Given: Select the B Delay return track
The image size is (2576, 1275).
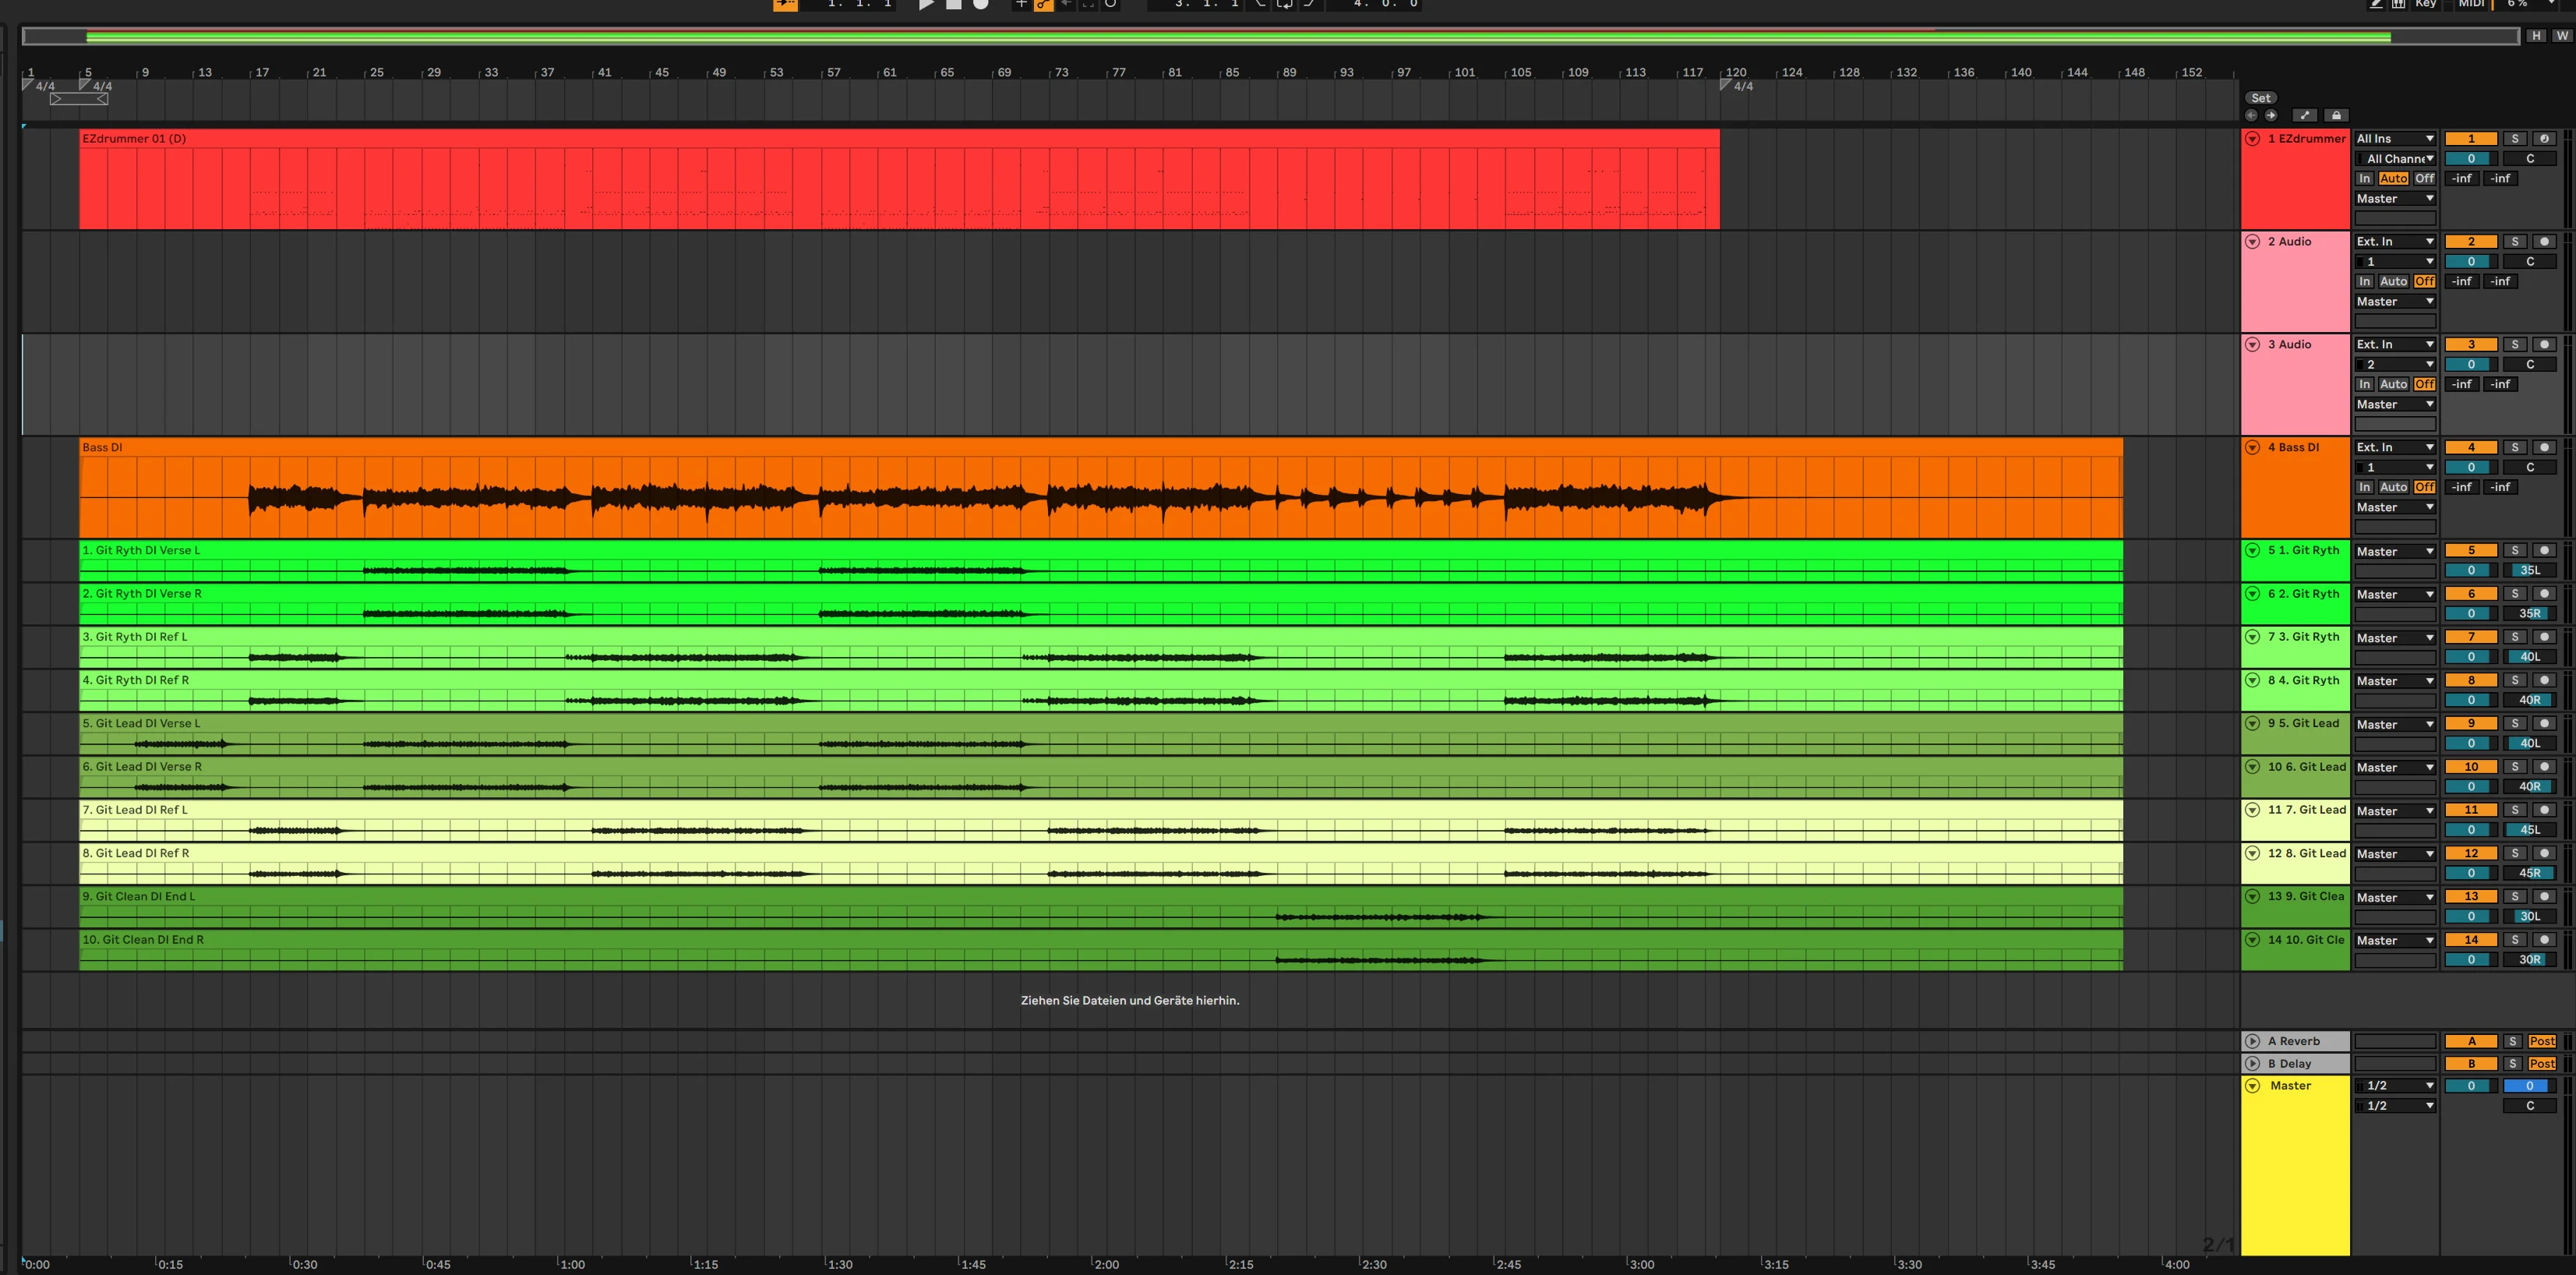Looking at the screenshot, I should click(x=2295, y=1063).
